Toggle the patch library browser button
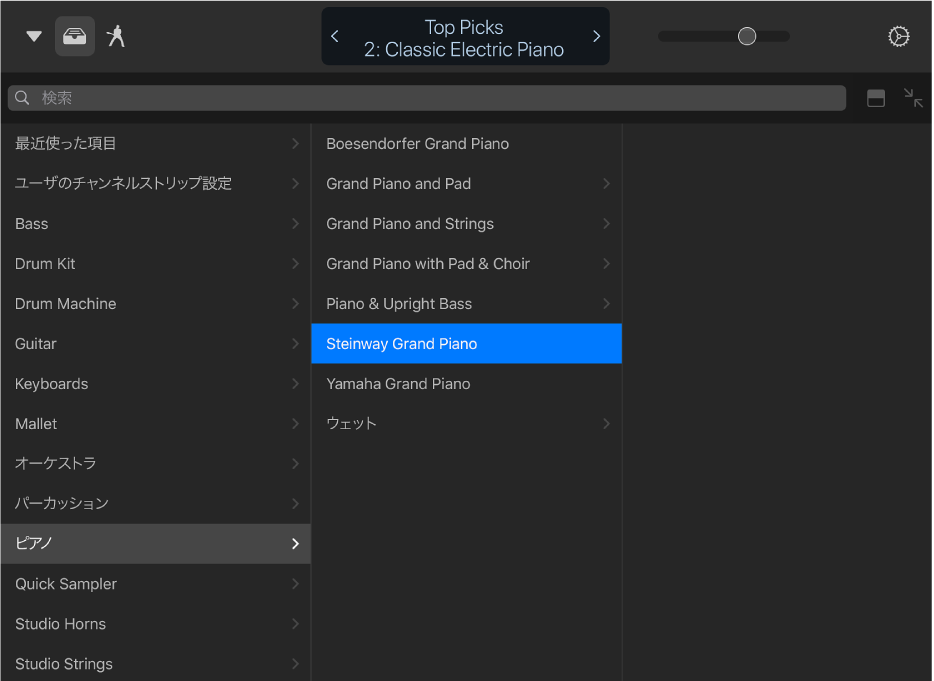934x681 pixels. (x=74, y=36)
